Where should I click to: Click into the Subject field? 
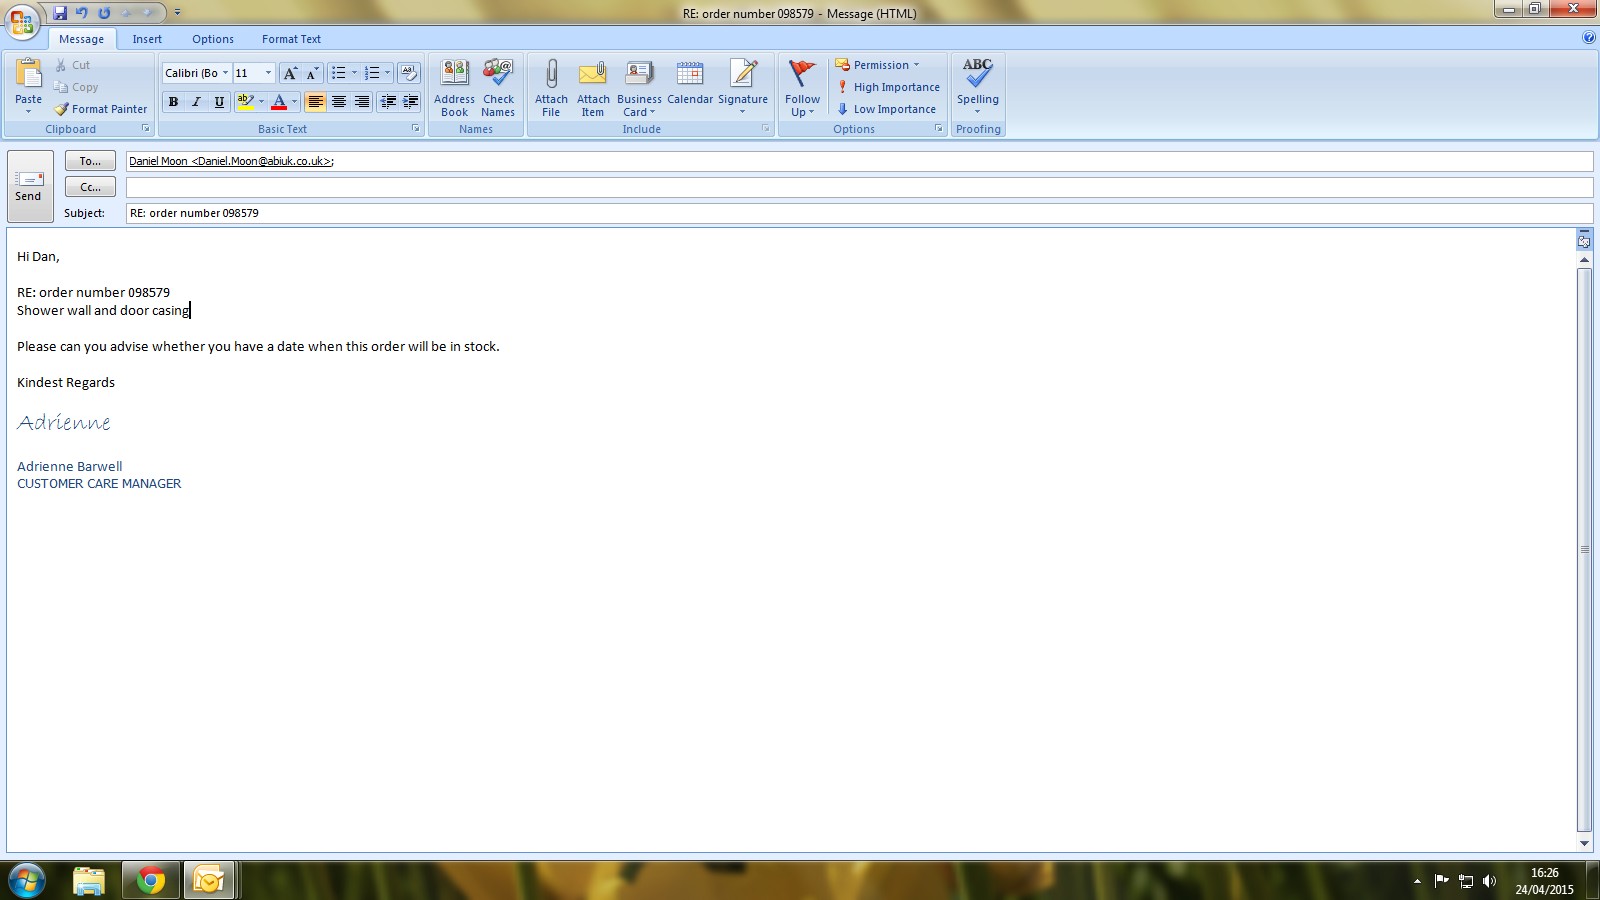coord(859,213)
